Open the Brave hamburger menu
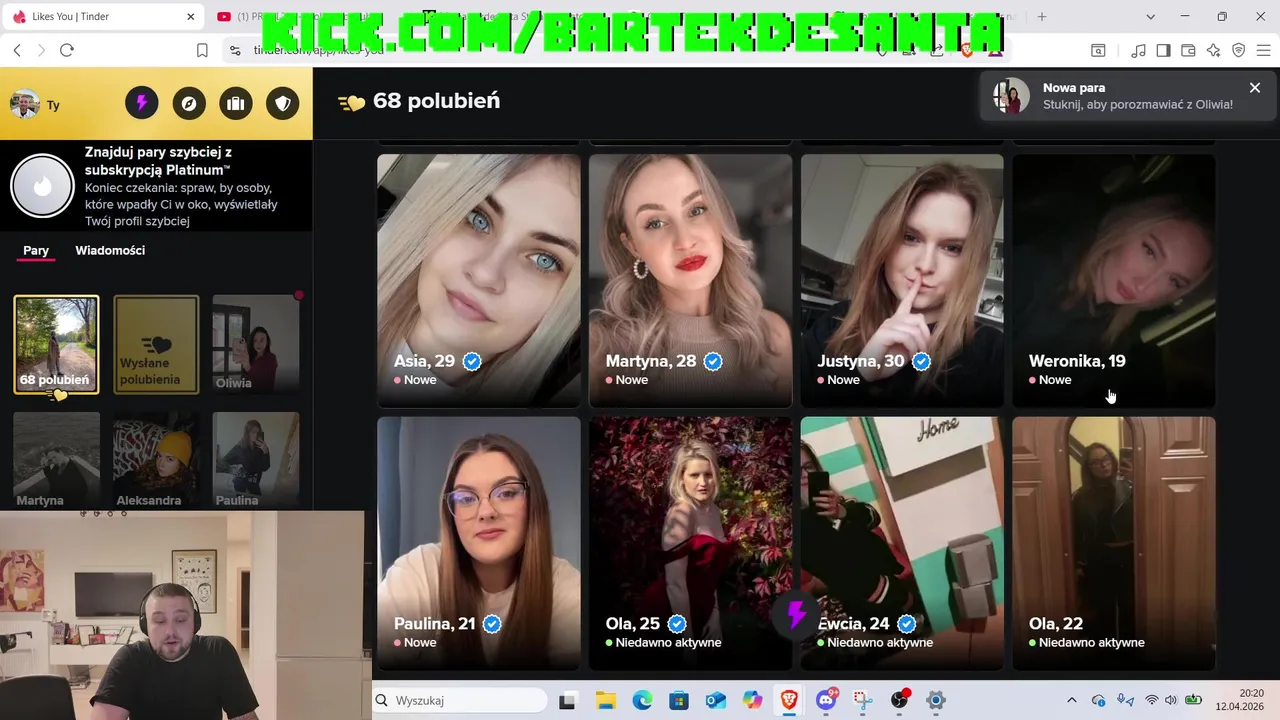This screenshot has height=720, width=1280. tap(1263, 50)
